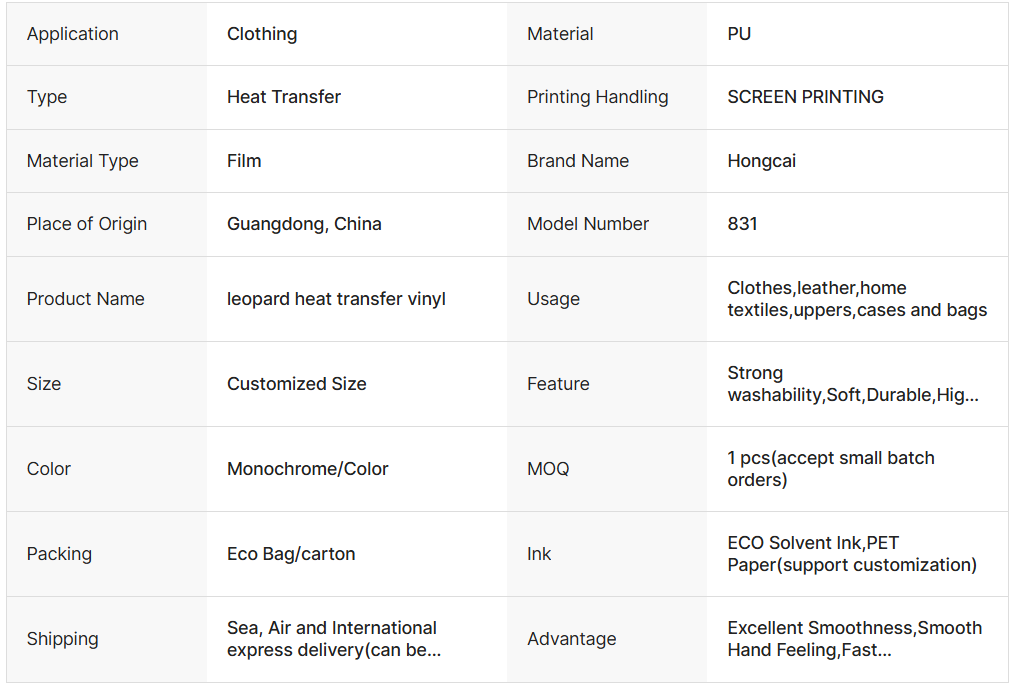Click the Eco Bag/carton packing value
This screenshot has height=686, width=1010.
[291, 554]
